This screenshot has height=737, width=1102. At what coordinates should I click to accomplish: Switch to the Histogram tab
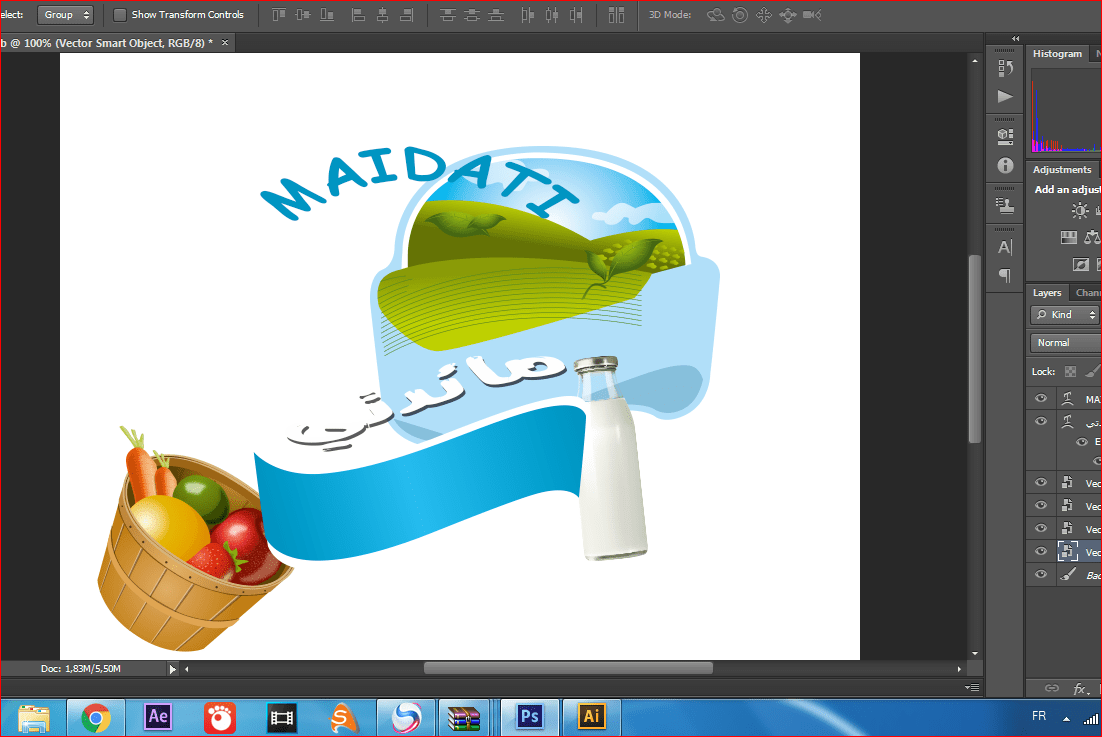click(1057, 54)
